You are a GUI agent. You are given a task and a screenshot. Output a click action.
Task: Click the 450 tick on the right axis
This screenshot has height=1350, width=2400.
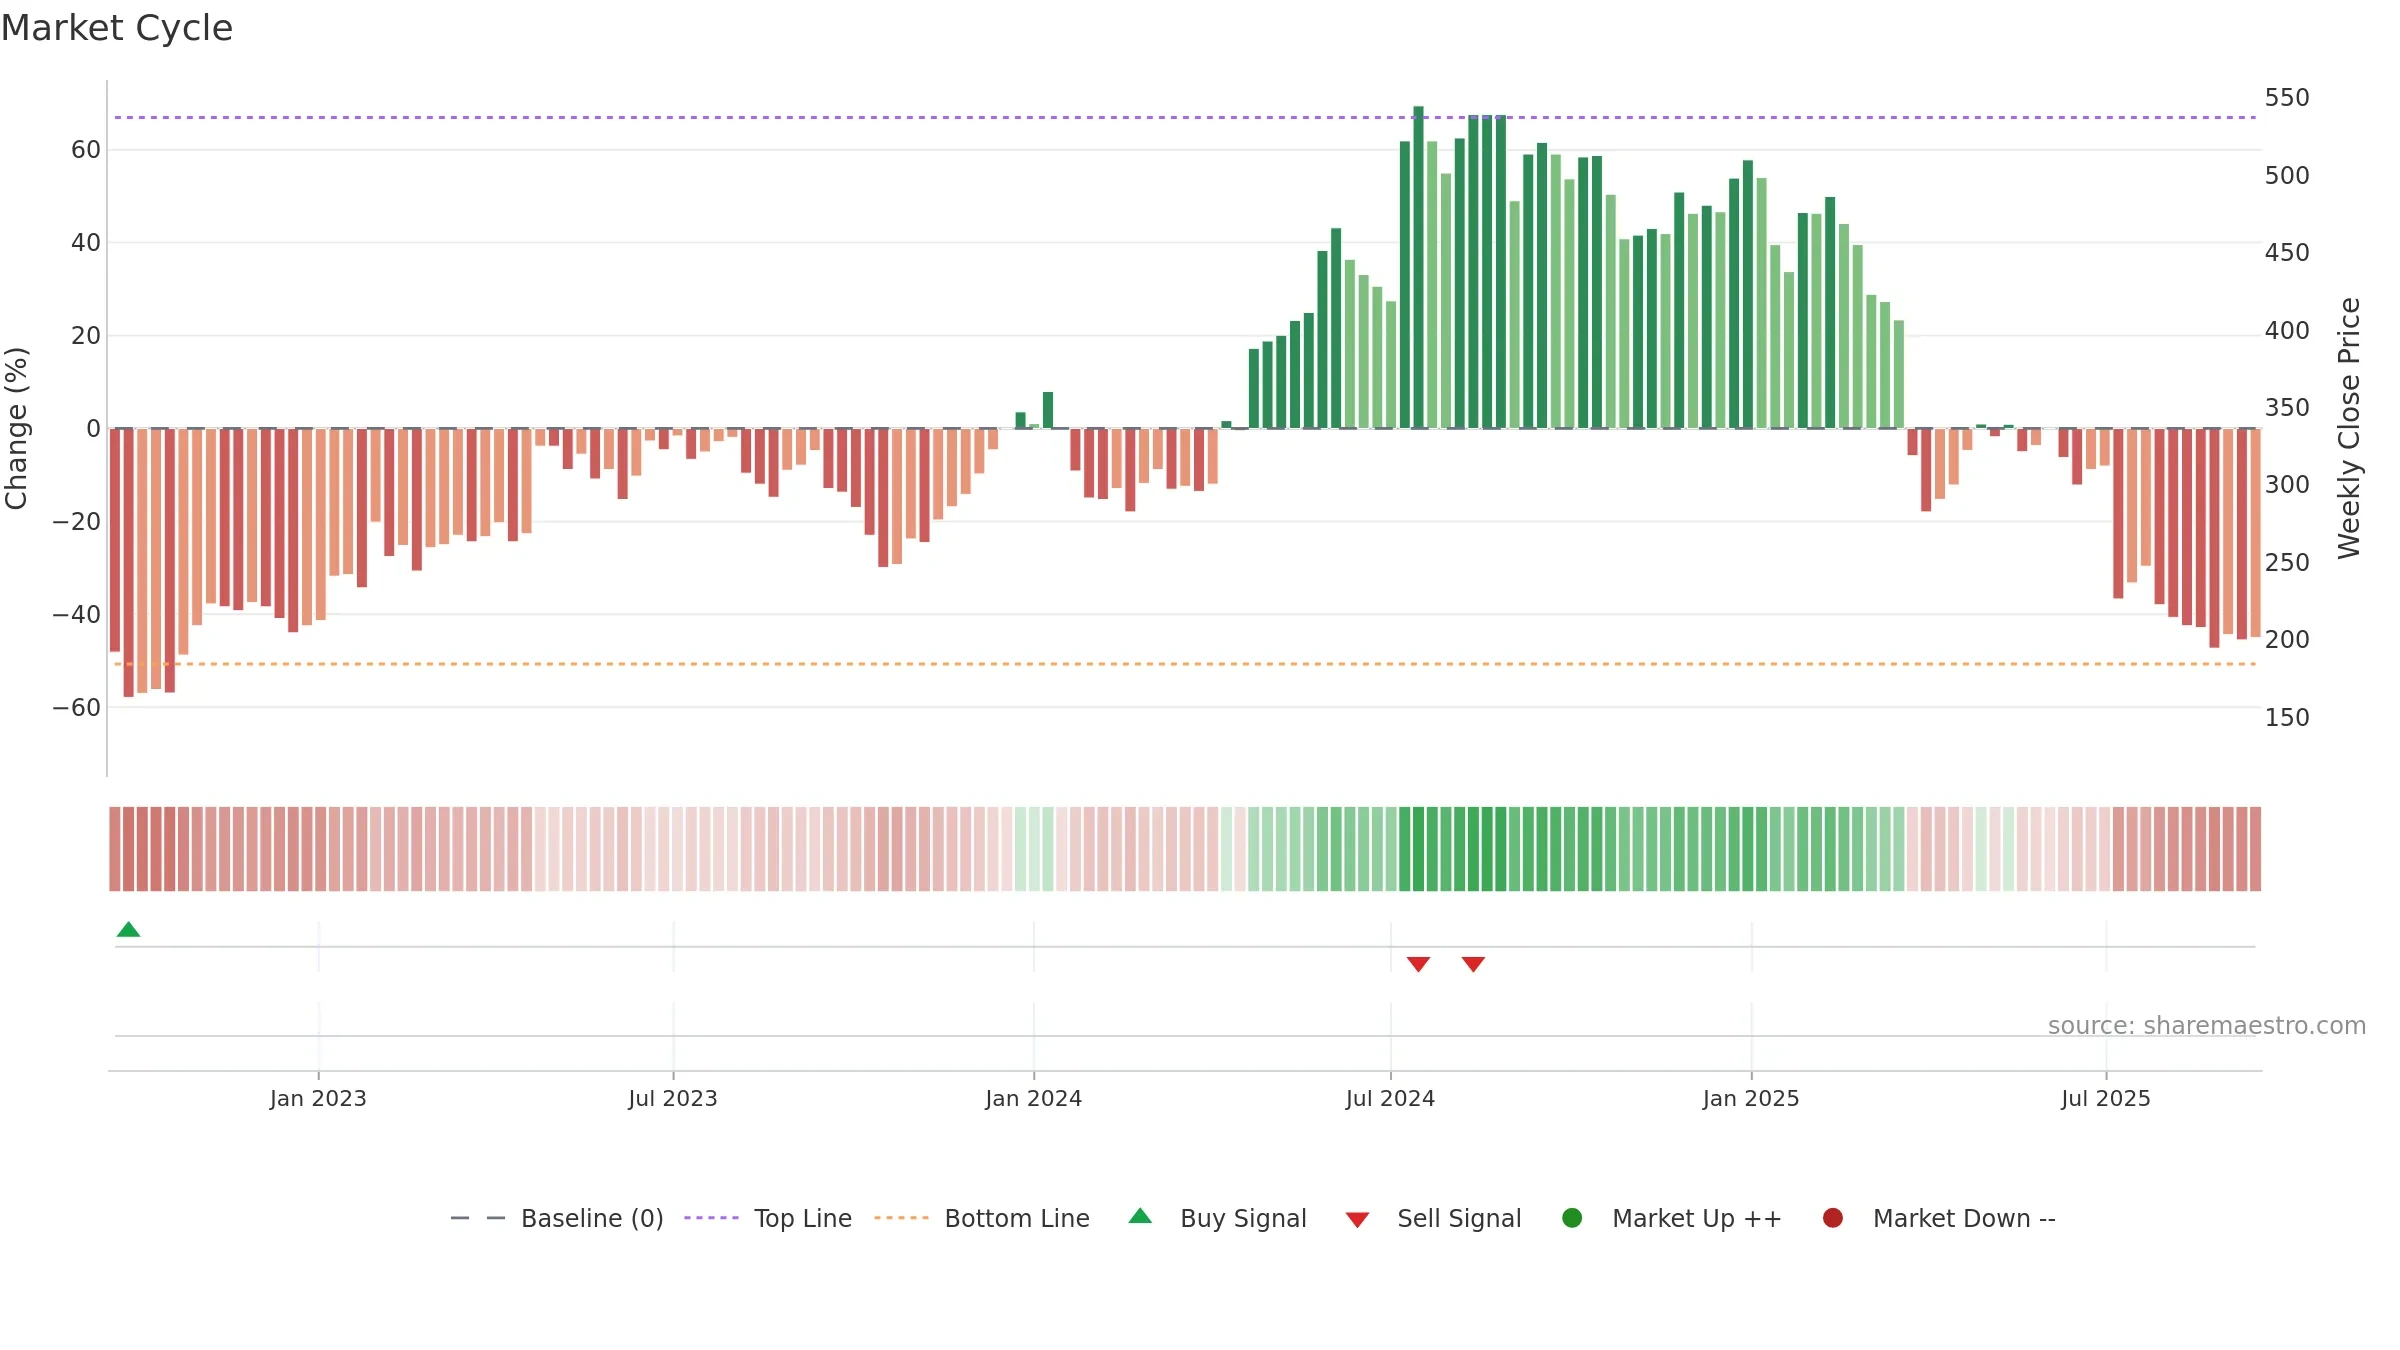[2287, 253]
